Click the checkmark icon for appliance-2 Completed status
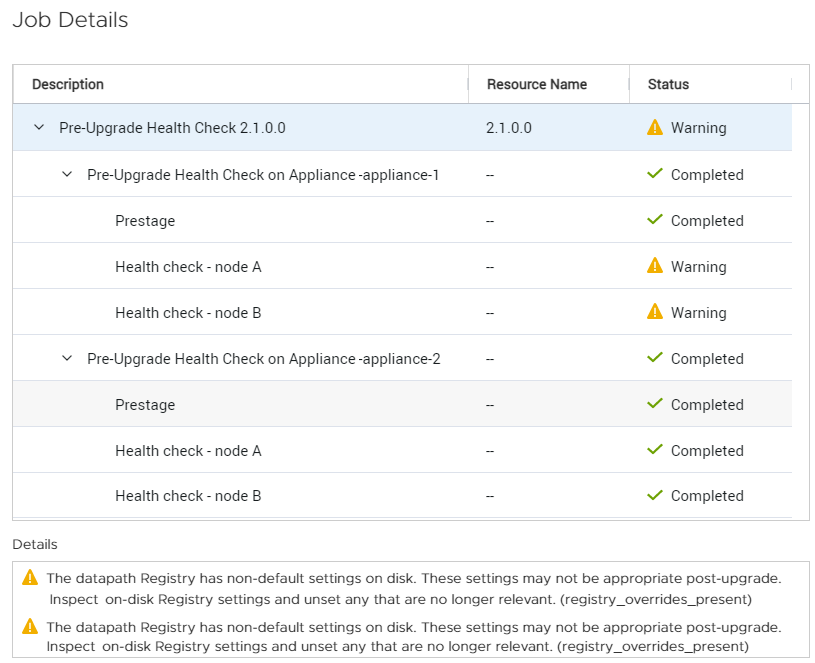This screenshot has height=663, width=815. pyautogui.click(x=655, y=358)
